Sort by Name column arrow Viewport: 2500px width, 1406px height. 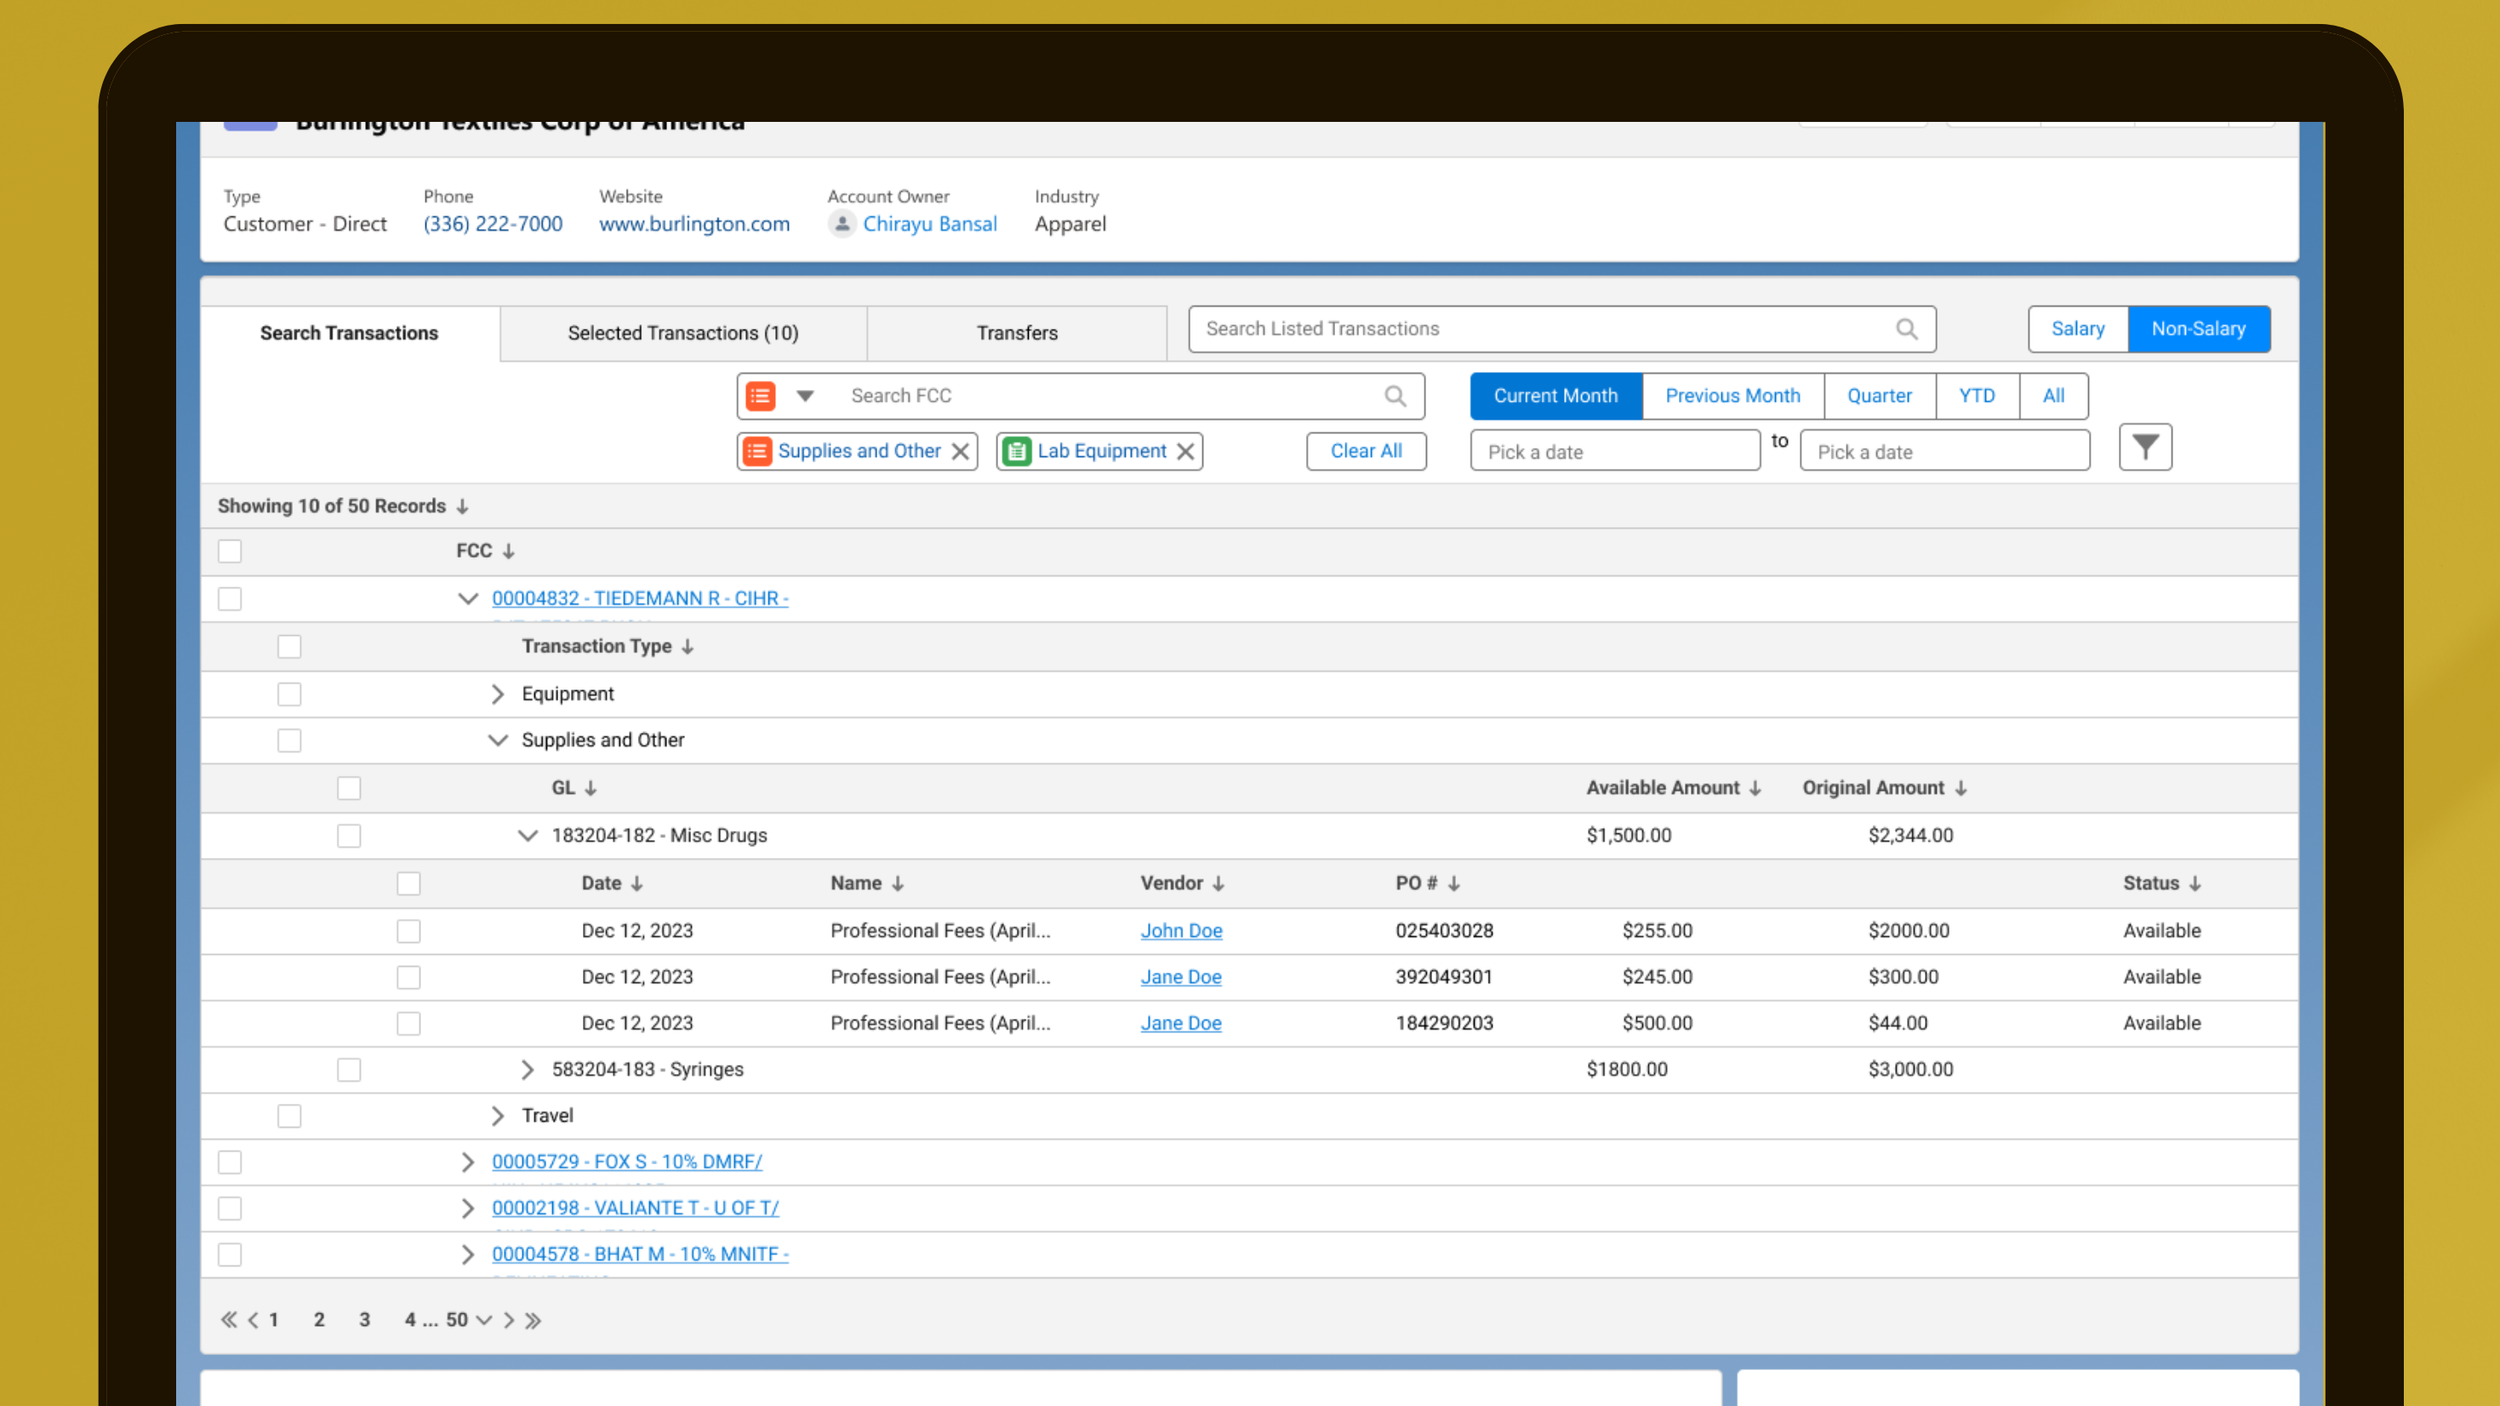(x=897, y=884)
